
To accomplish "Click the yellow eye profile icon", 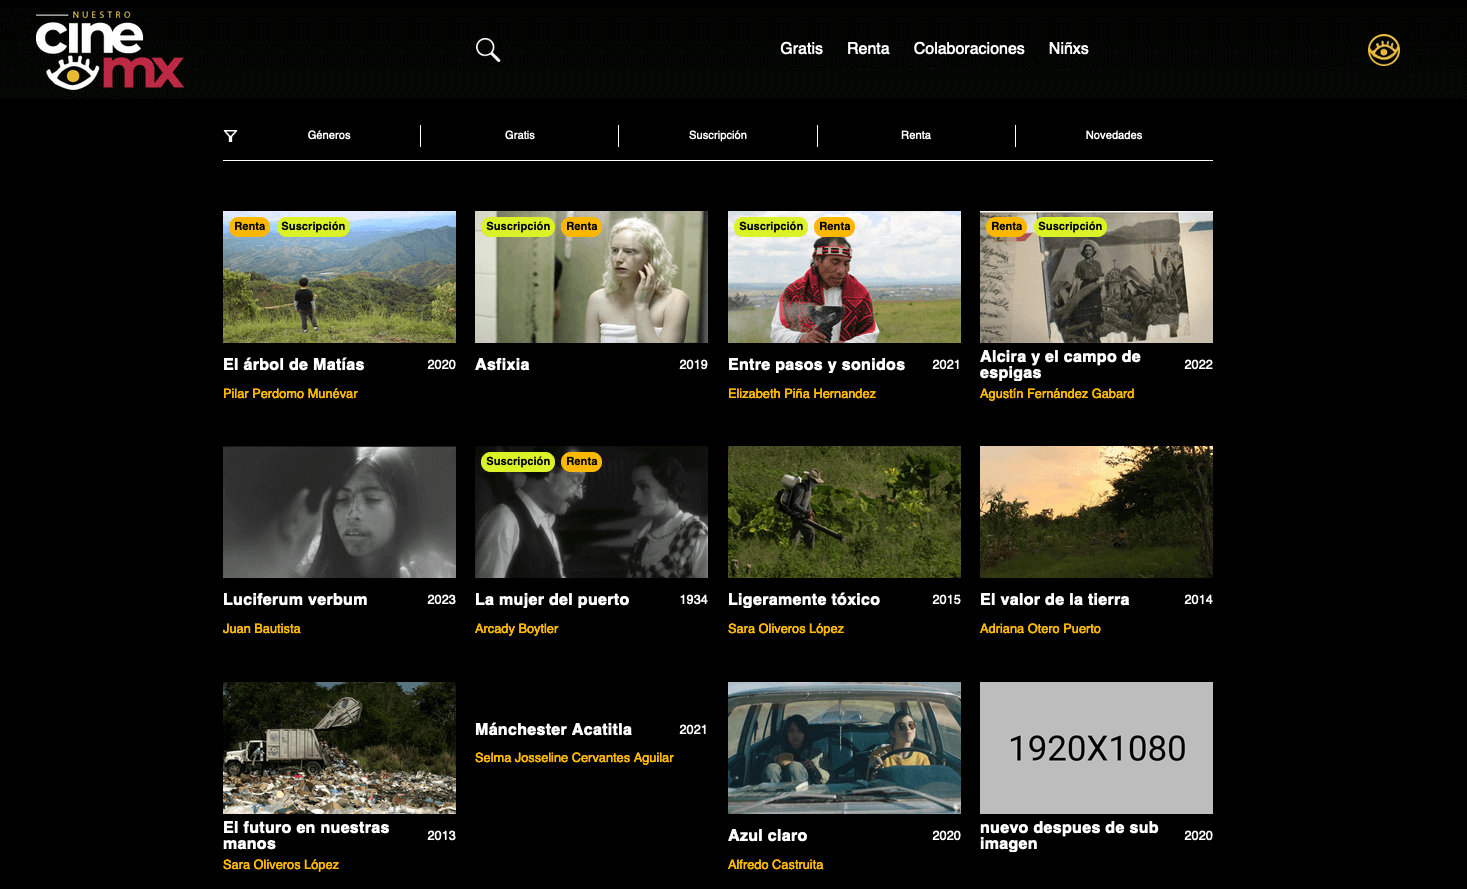I will 1383,50.
